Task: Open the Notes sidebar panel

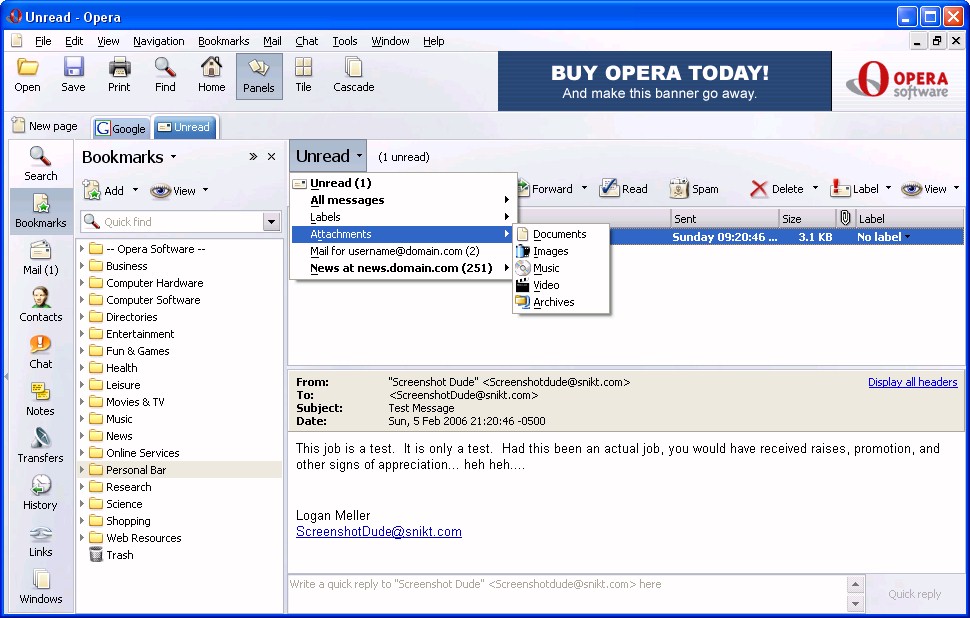Action: (41, 398)
